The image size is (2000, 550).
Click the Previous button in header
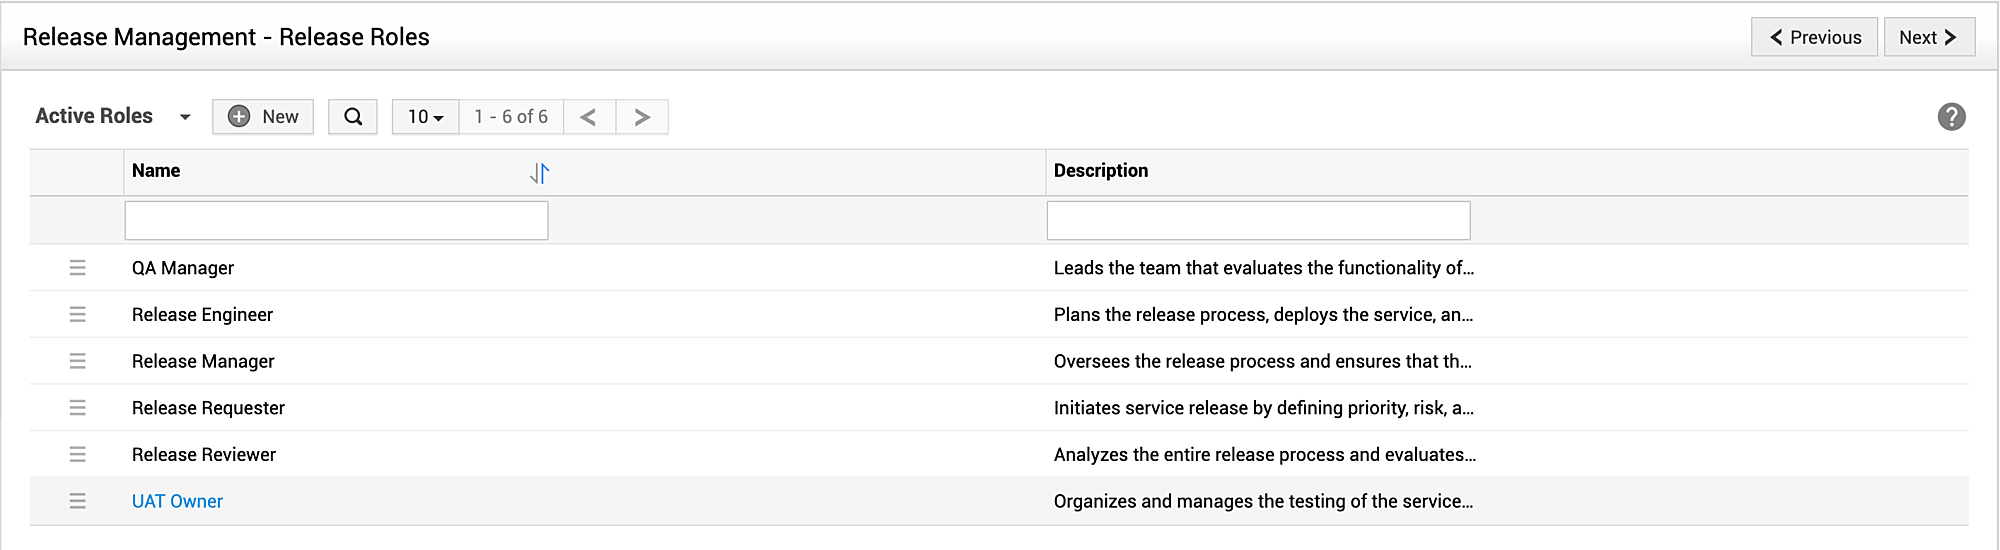tap(1814, 37)
